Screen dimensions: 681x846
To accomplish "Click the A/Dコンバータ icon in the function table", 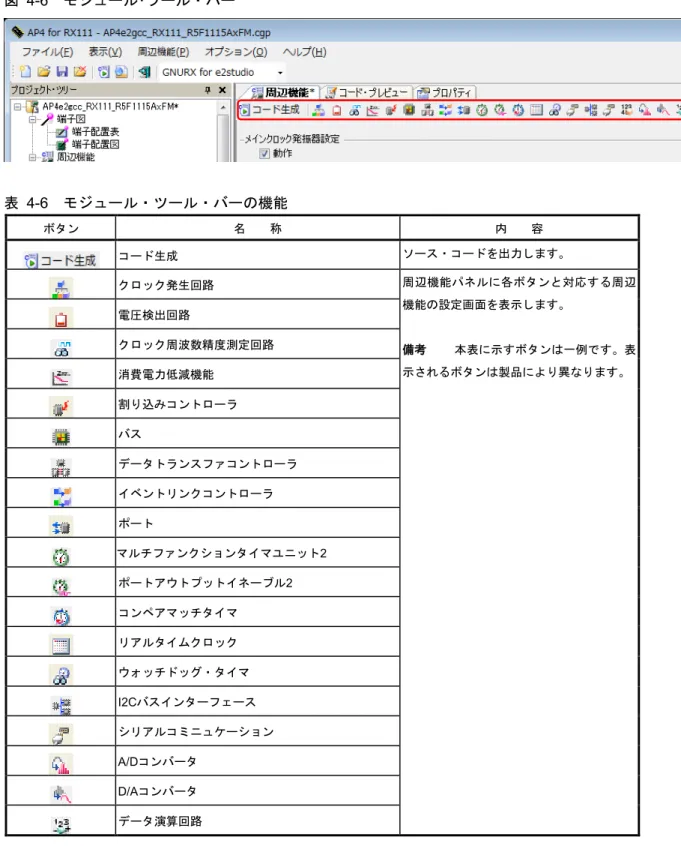I will pyautogui.click(x=61, y=764).
